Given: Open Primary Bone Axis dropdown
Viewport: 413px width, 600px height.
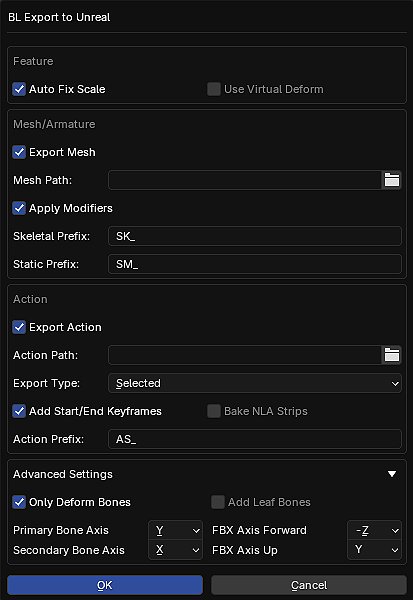Looking at the screenshot, I should (175, 530).
